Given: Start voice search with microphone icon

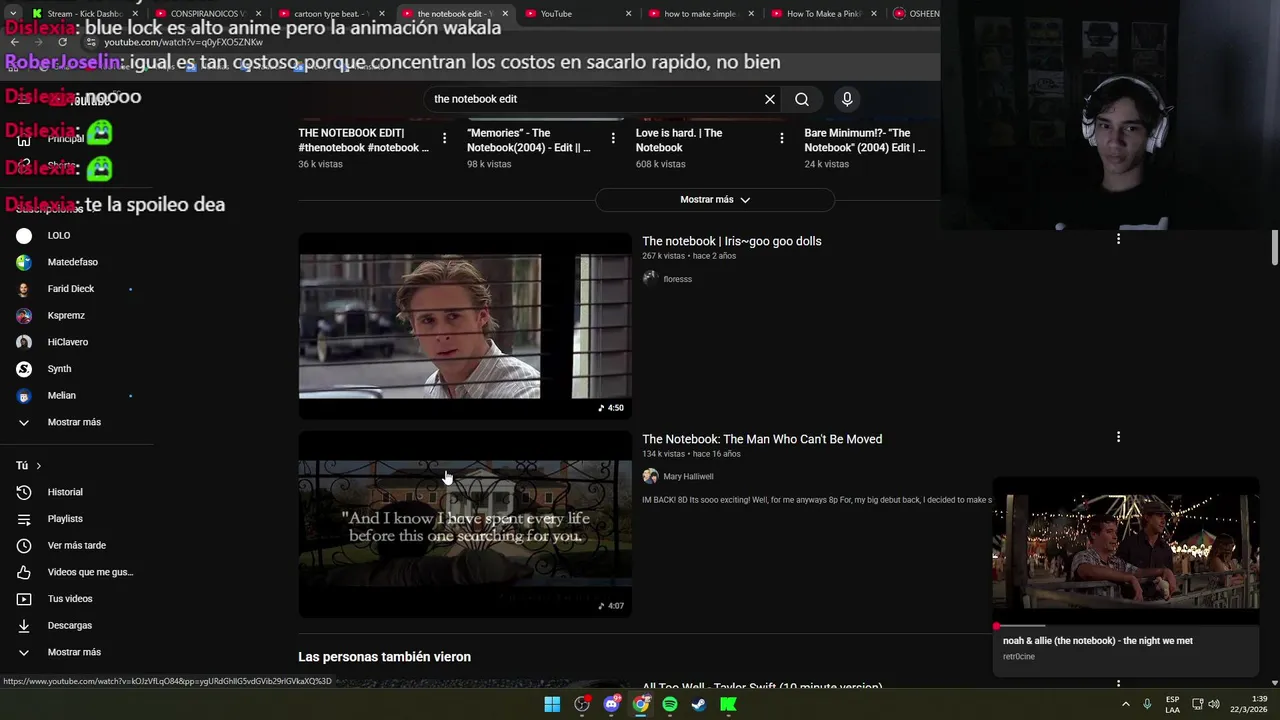Looking at the screenshot, I should [x=847, y=99].
